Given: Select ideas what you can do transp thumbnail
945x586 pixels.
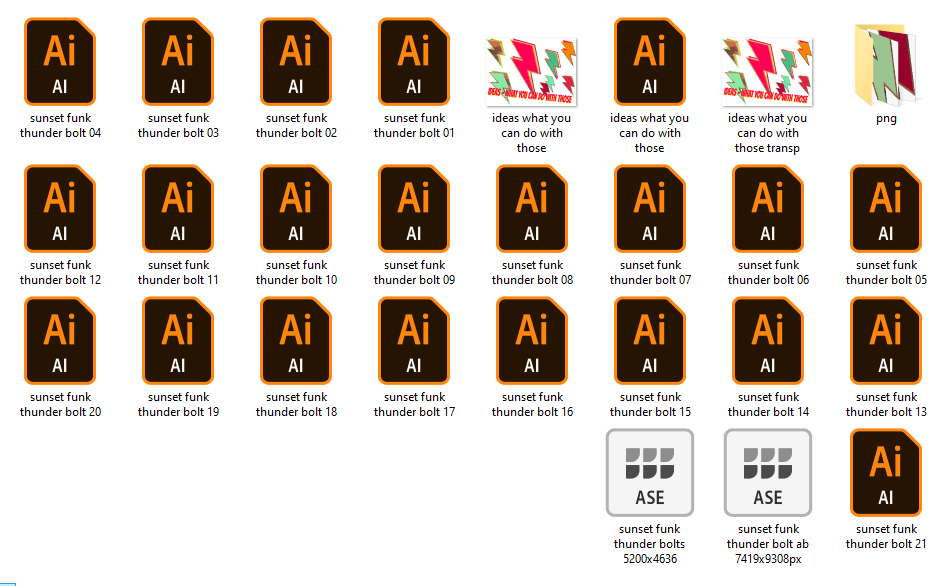Looking at the screenshot, I should (x=768, y=70).
